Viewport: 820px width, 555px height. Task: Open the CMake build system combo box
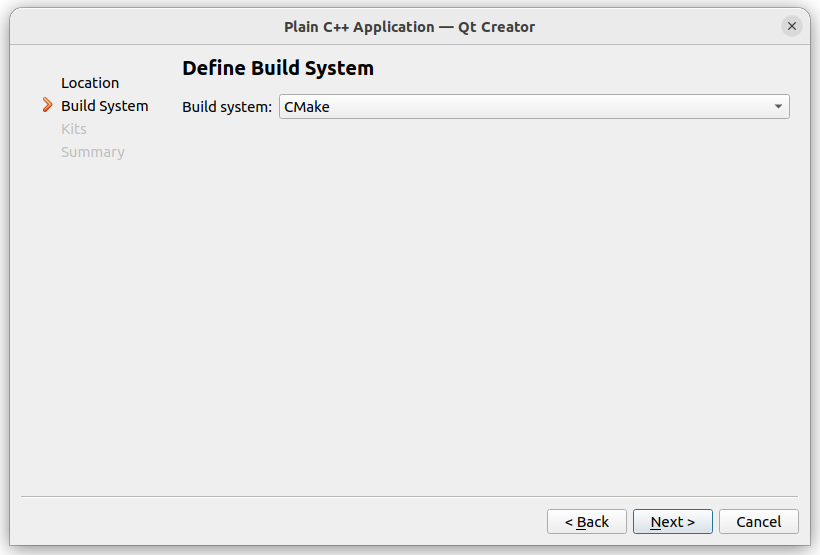534,107
